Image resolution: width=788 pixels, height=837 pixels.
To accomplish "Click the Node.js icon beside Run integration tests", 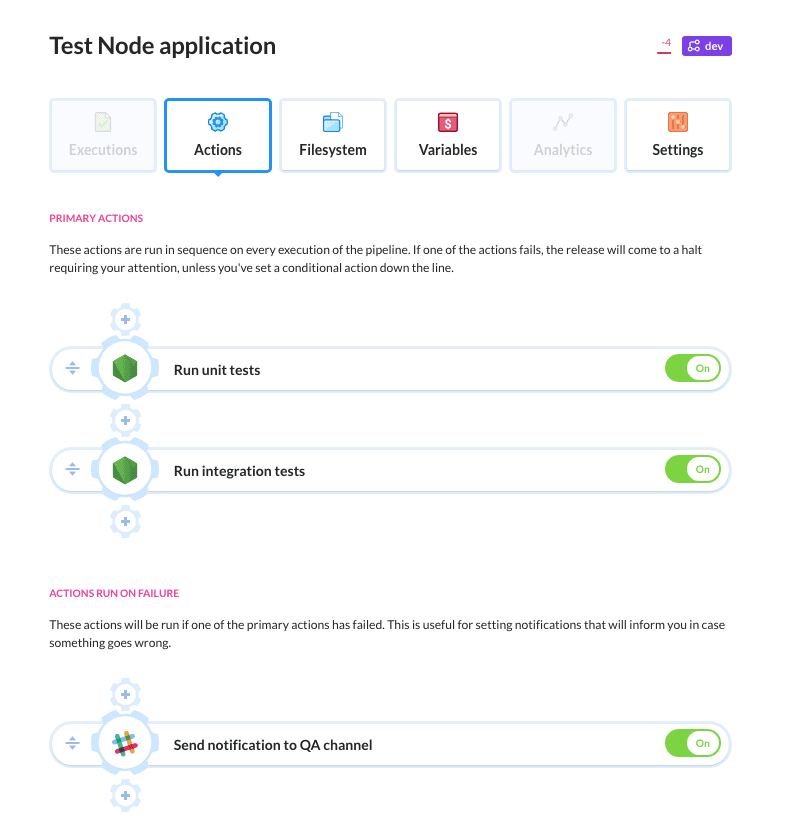I will (125, 470).
